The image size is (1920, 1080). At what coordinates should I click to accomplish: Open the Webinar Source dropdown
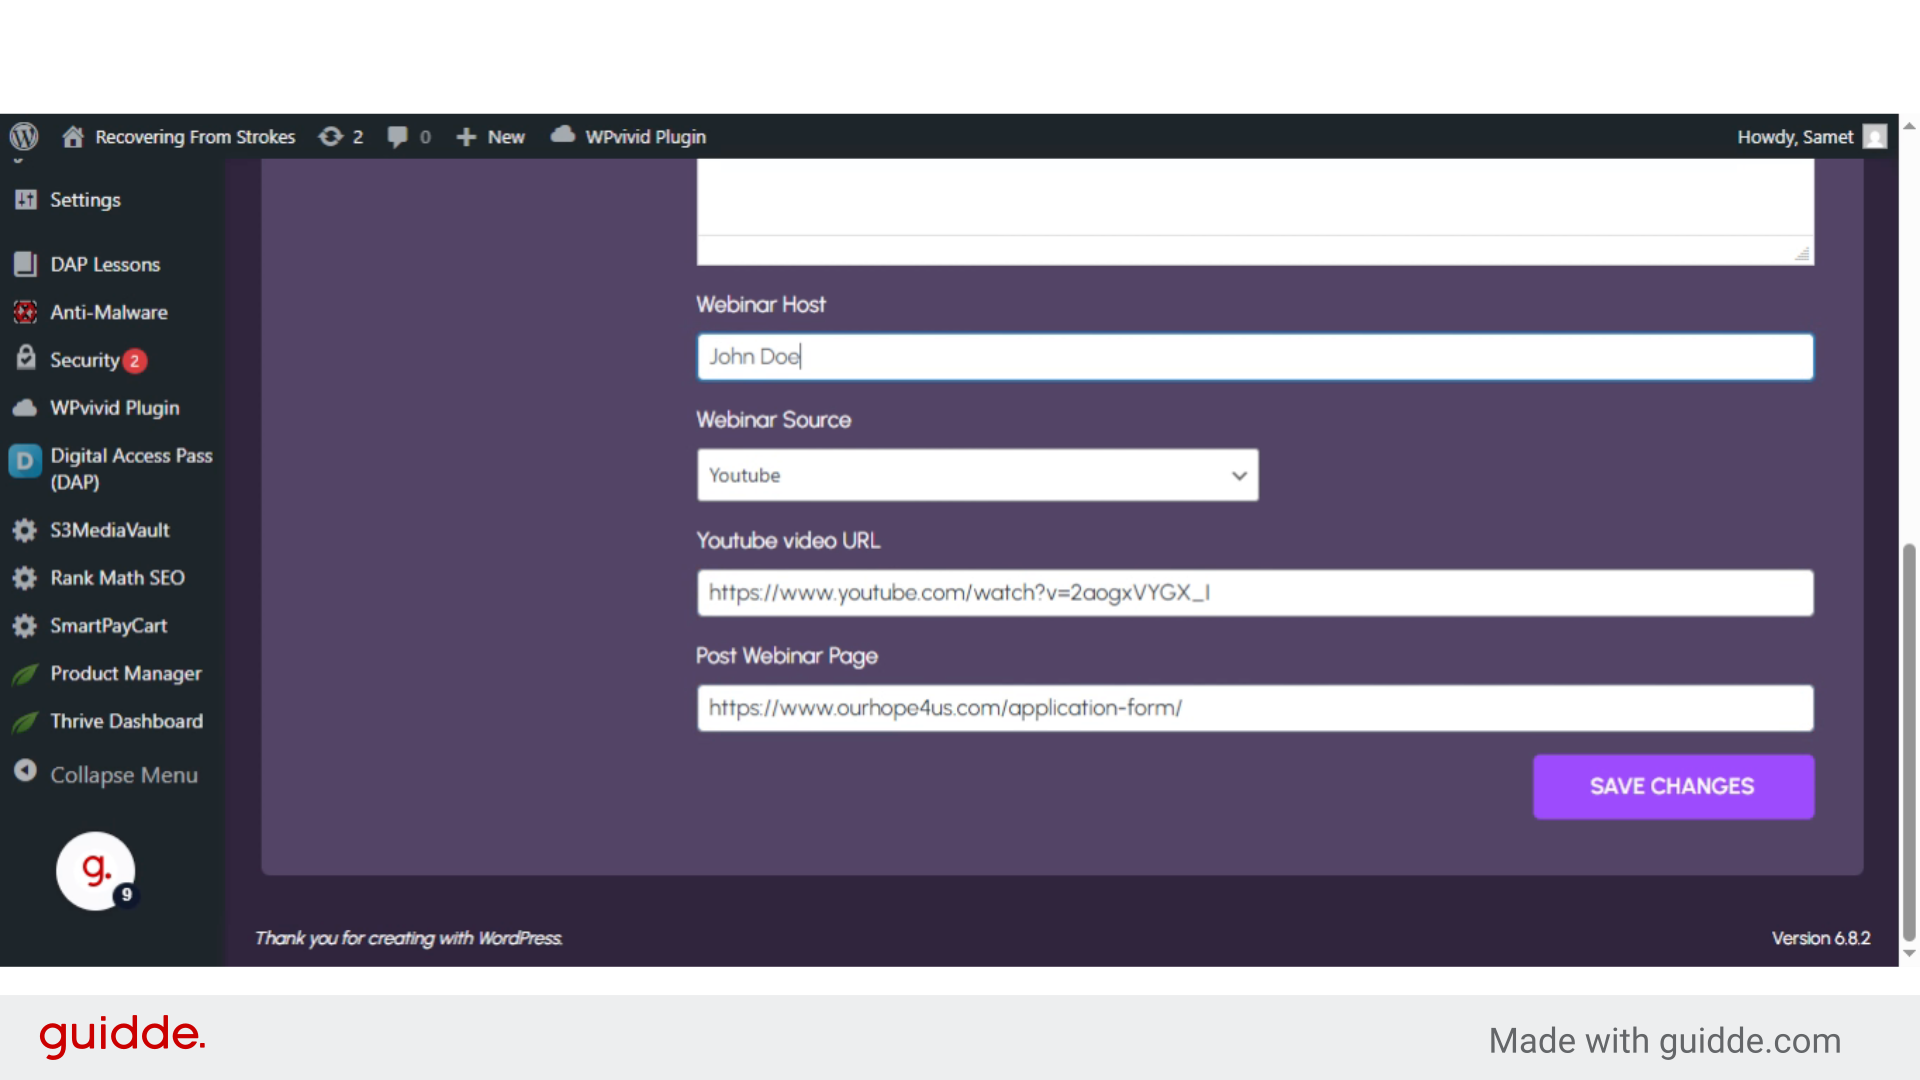point(977,475)
